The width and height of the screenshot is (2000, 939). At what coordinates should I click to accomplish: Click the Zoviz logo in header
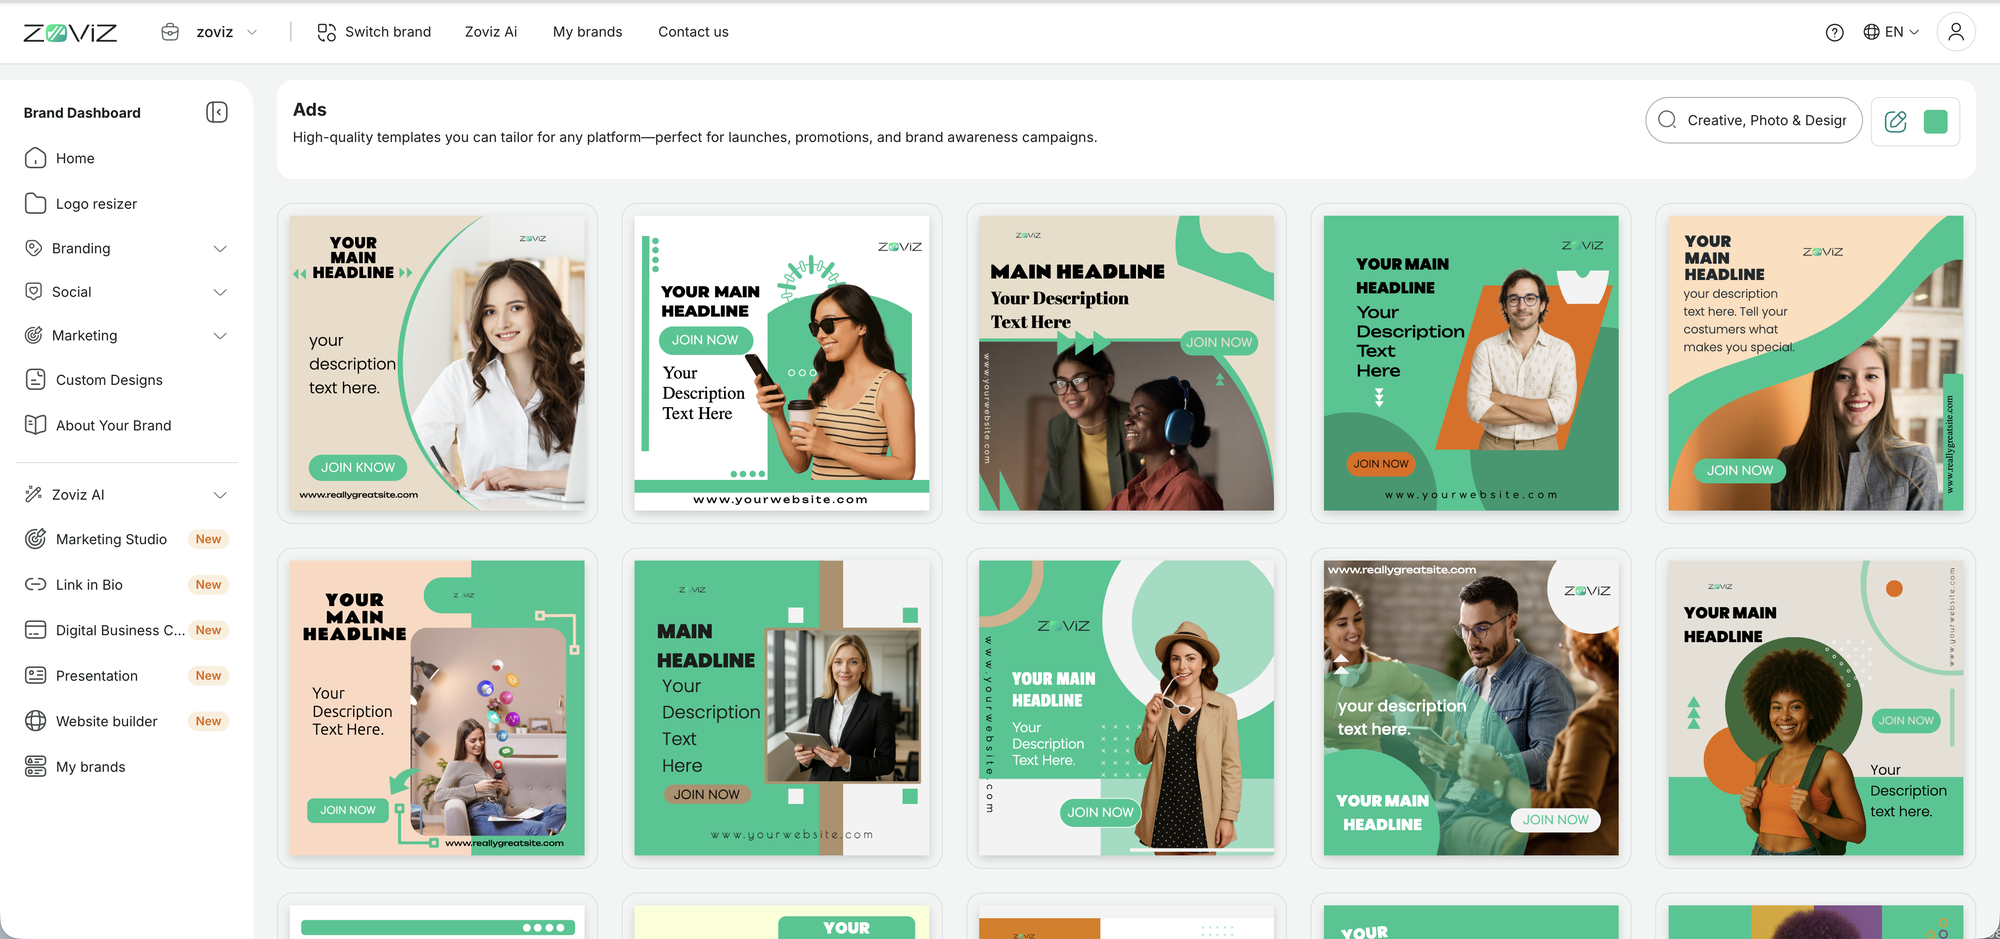tap(70, 32)
